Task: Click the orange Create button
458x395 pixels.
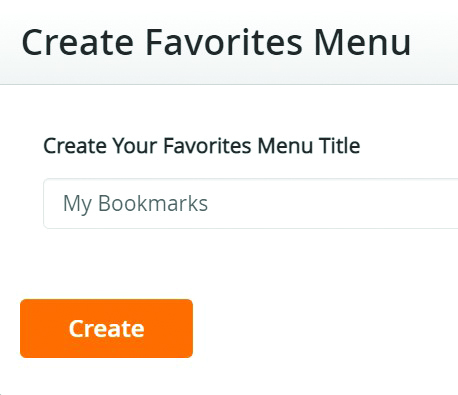Action: point(106,328)
